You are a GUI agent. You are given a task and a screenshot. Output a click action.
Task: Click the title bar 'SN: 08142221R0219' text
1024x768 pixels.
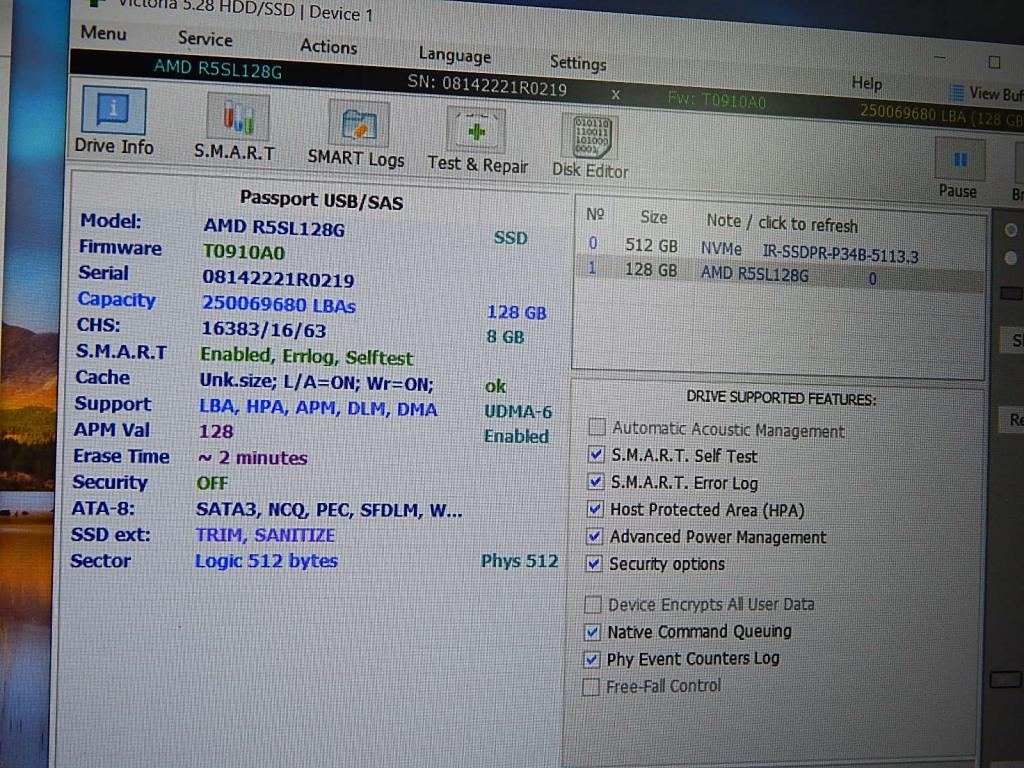(487, 86)
